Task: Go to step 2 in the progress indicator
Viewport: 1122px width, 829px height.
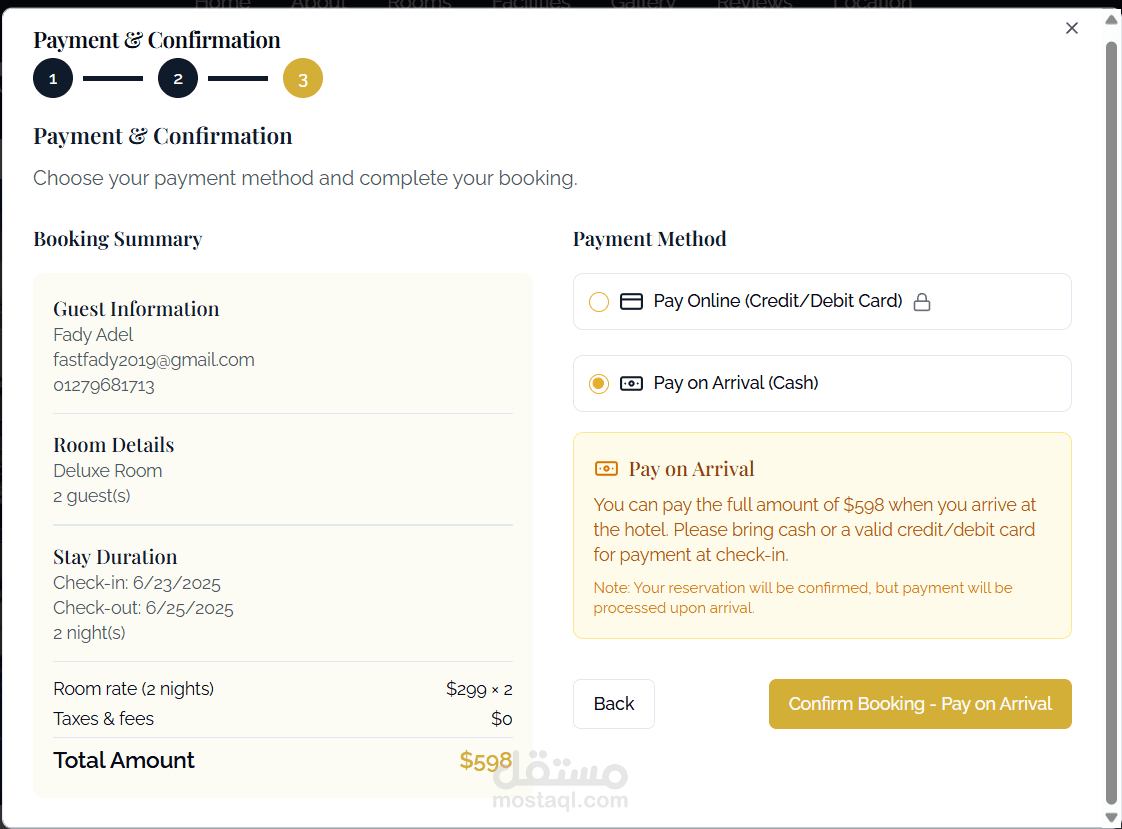Action: (x=178, y=79)
